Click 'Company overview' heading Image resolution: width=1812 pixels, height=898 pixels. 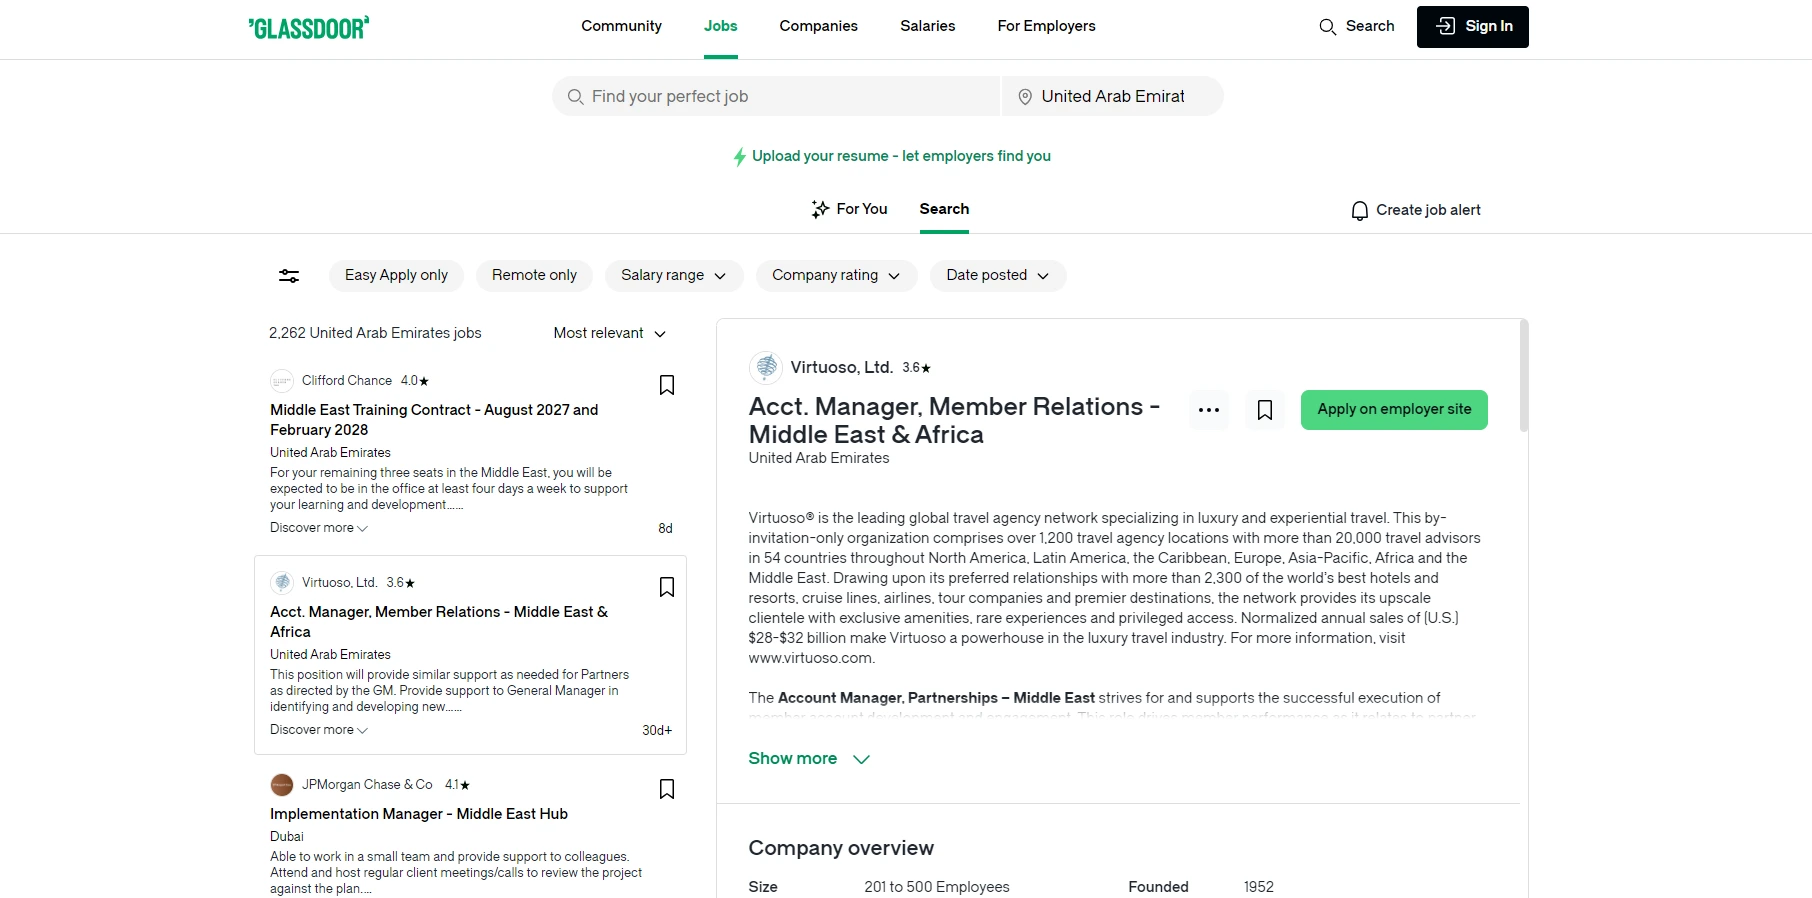click(841, 849)
